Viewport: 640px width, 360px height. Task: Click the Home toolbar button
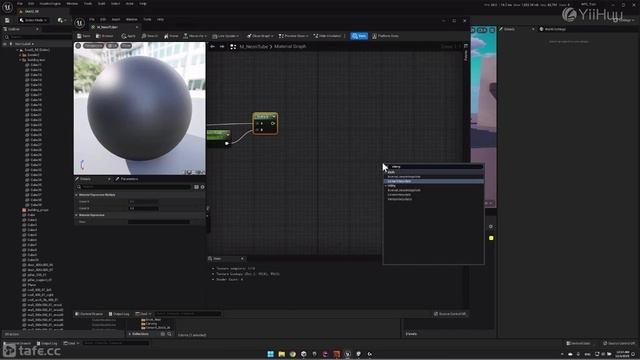(x=171, y=36)
